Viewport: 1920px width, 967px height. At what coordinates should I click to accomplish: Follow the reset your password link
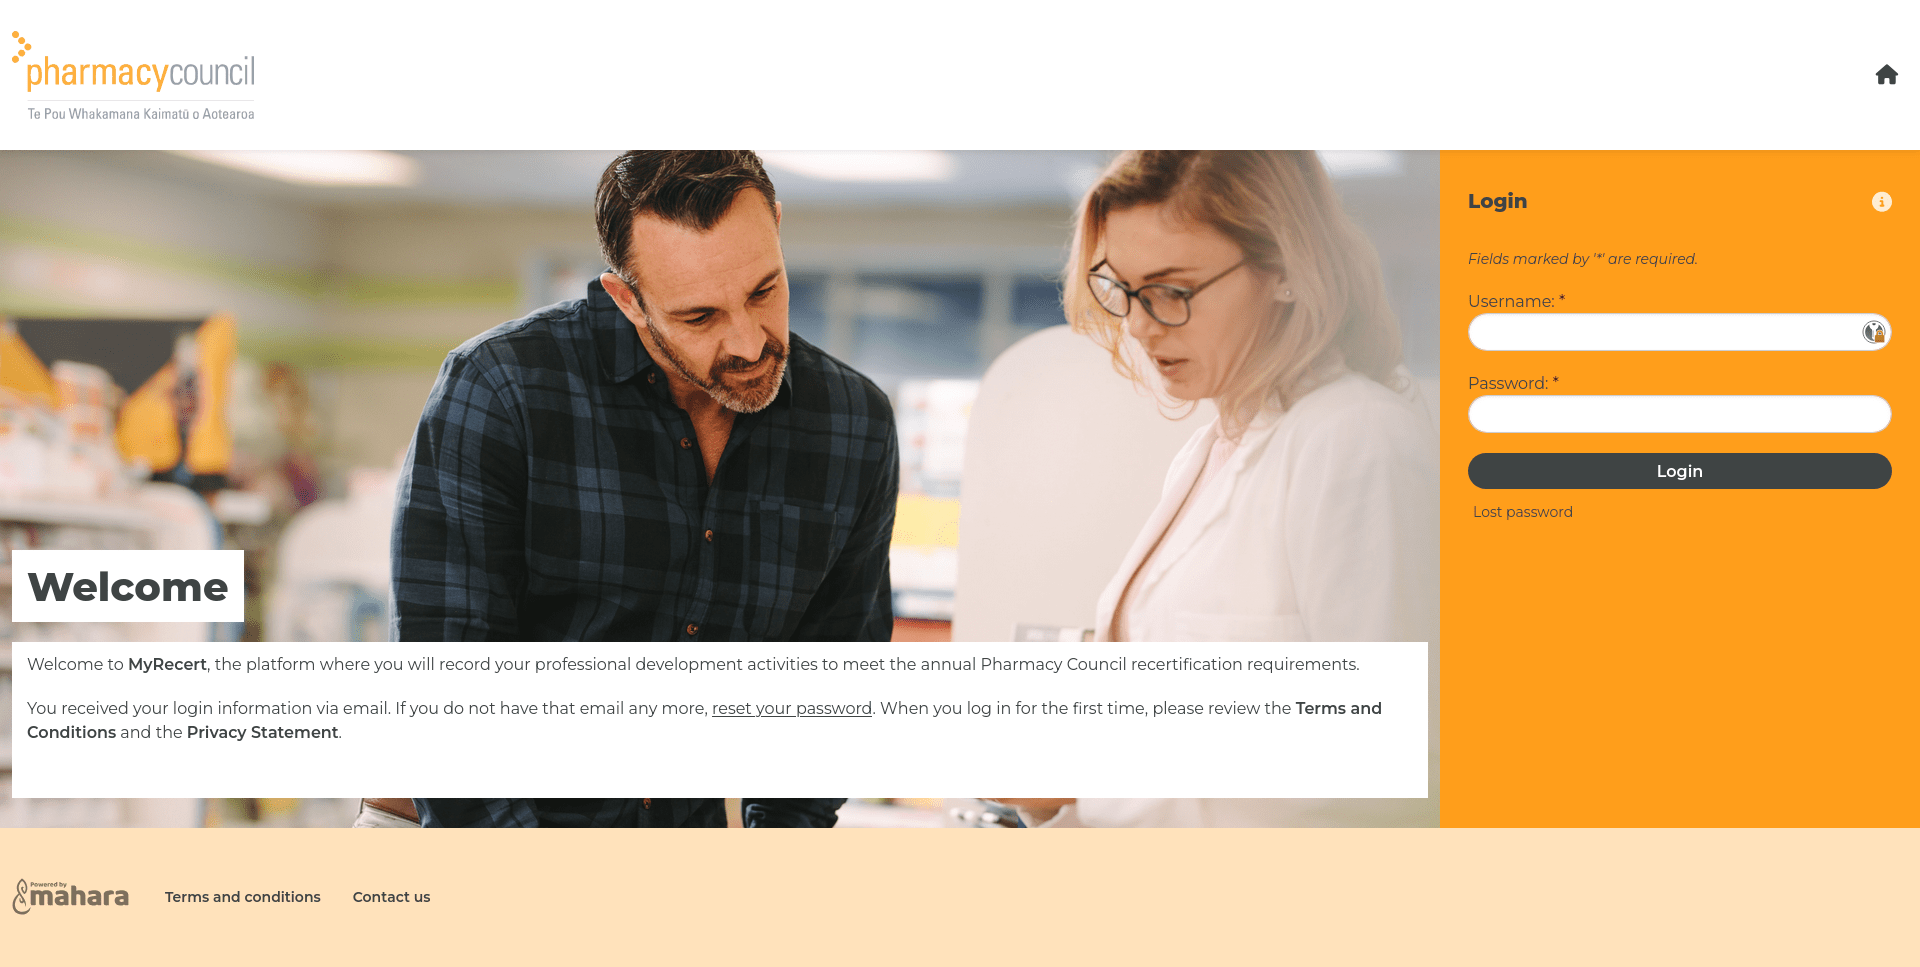pos(791,708)
